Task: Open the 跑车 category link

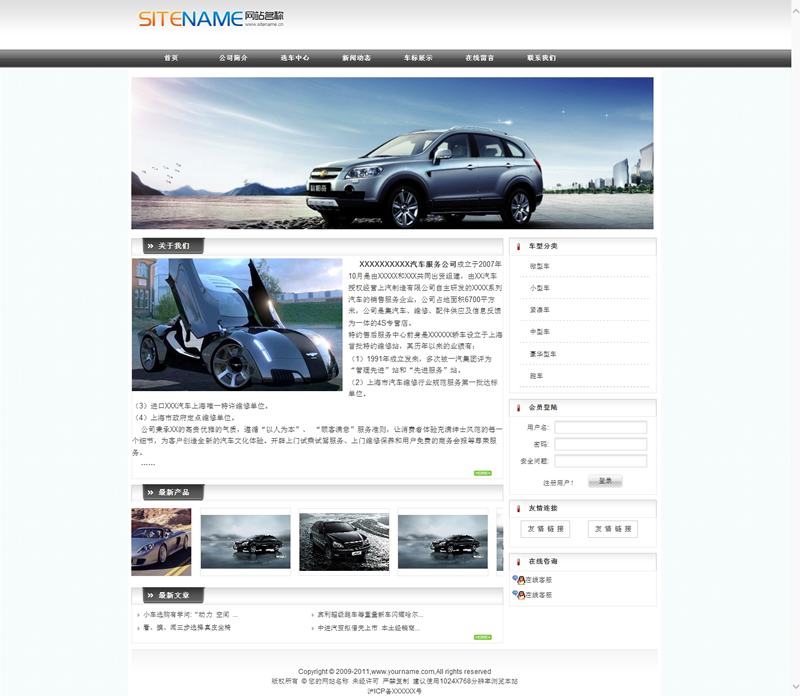Action: pyautogui.click(x=537, y=376)
